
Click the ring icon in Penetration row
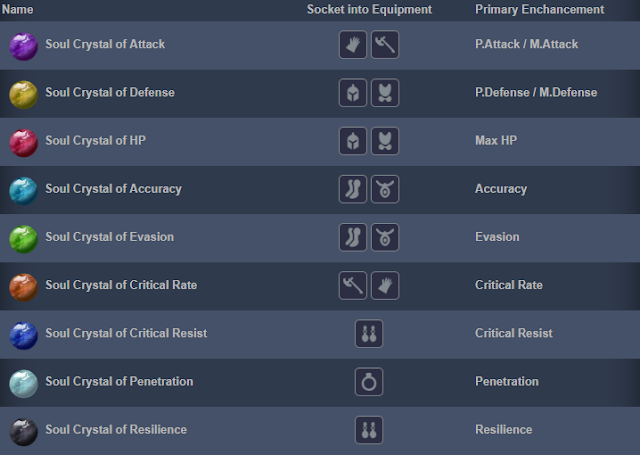369,382
